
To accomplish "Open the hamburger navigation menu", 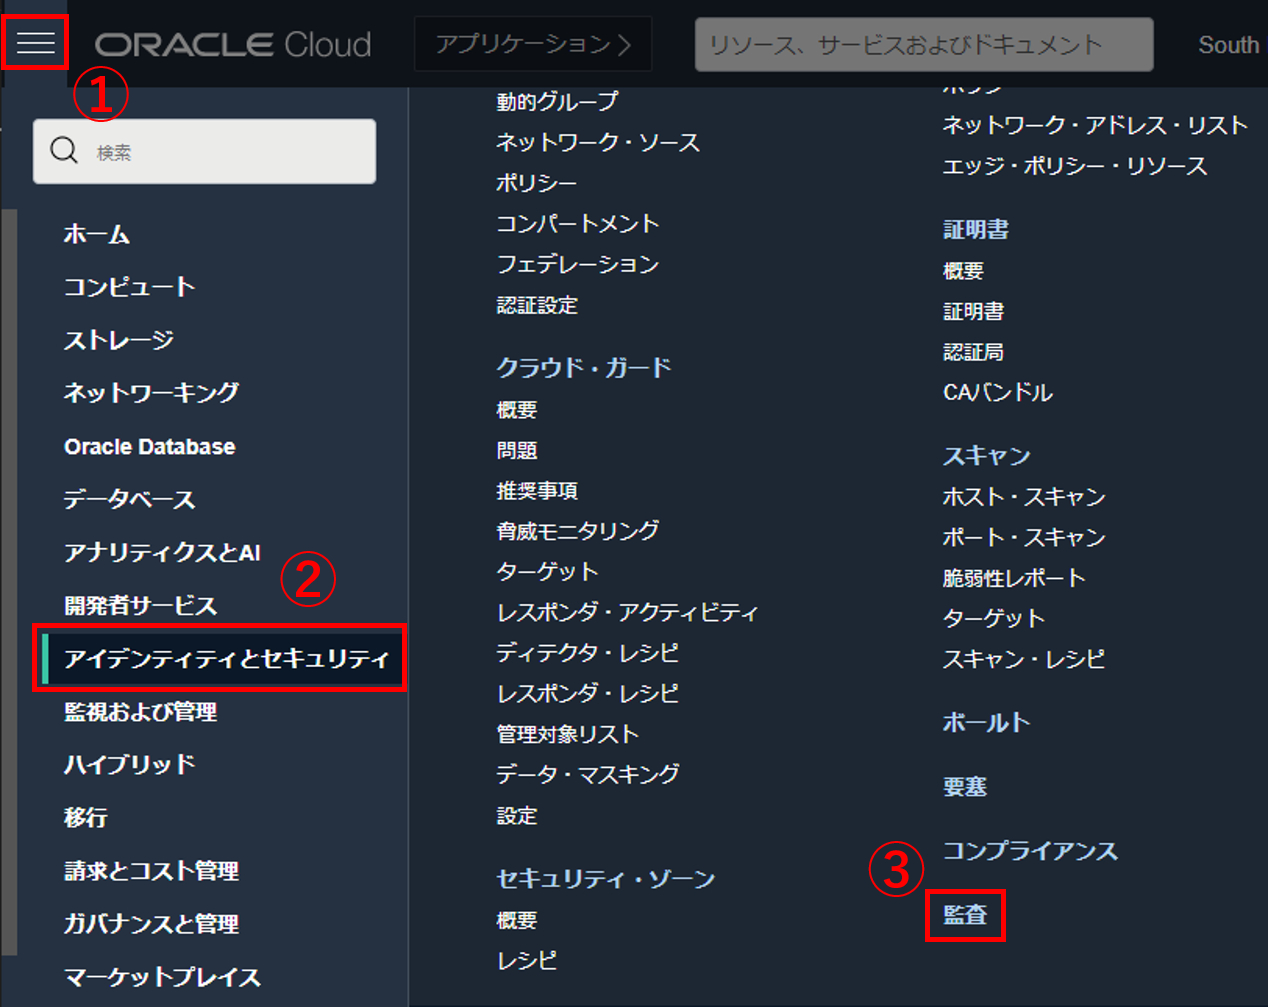I will coord(35,43).
